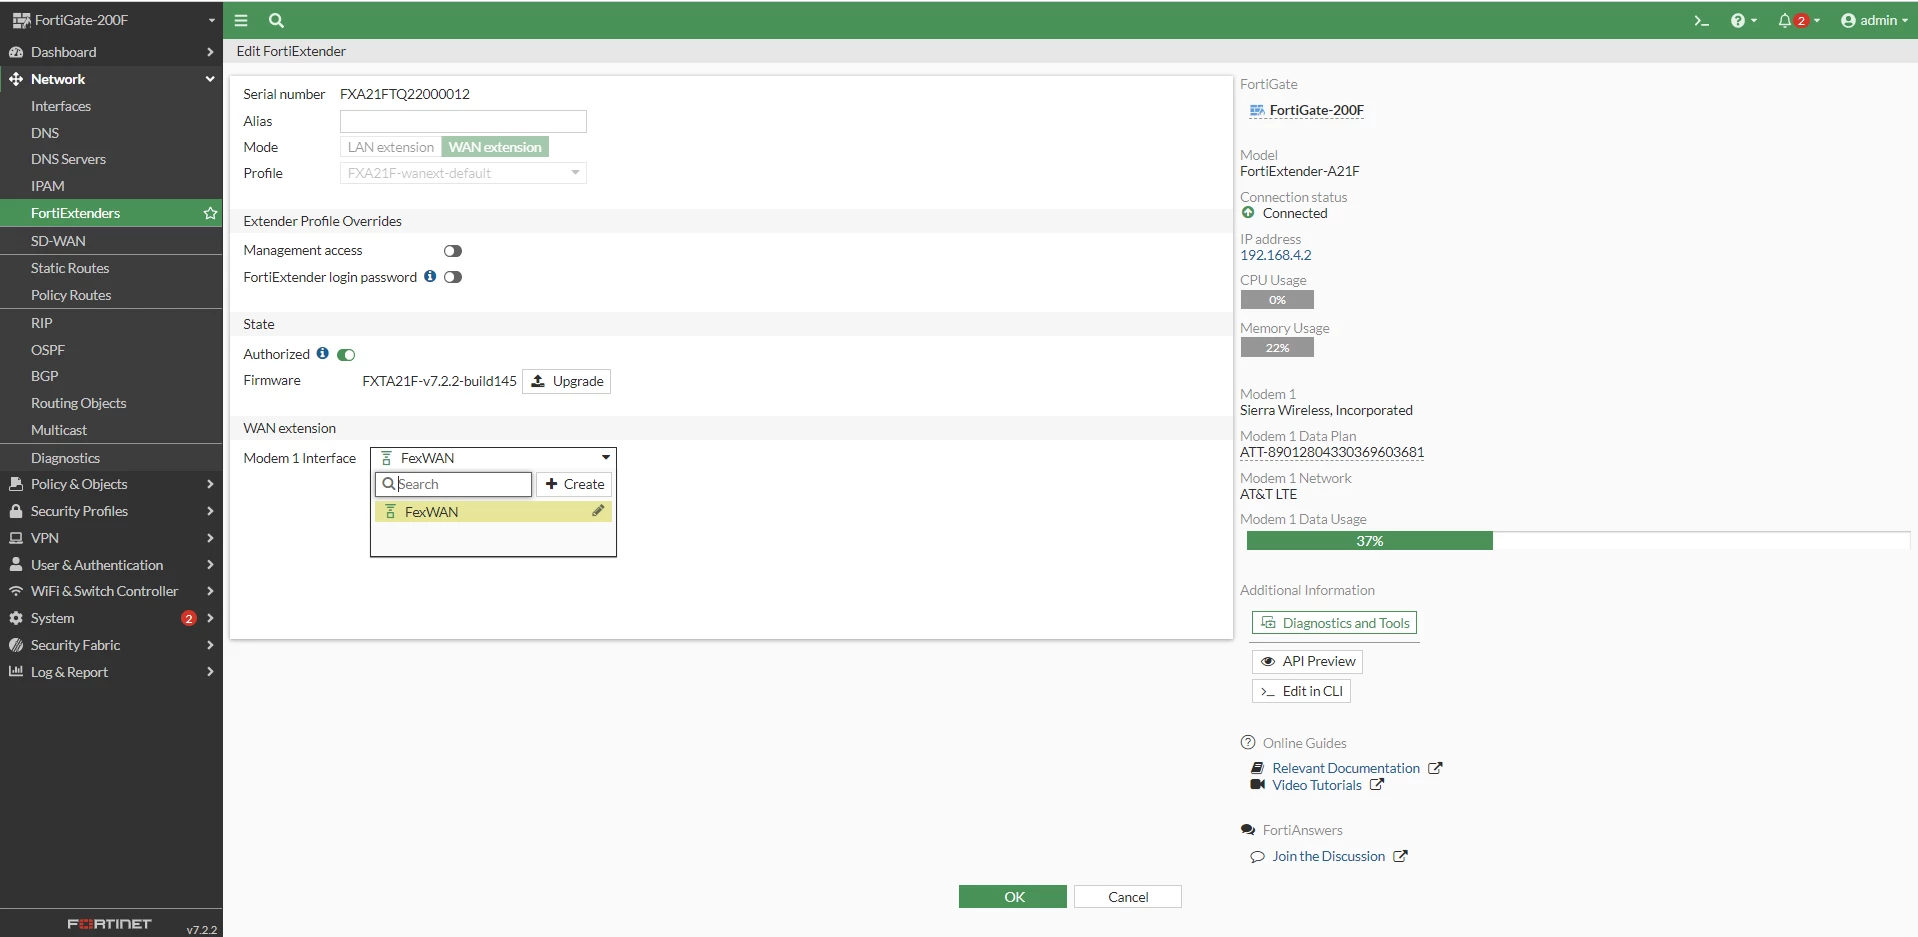The image size is (1918, 937).
Task: Click the Memory Usage 22% bar
Action: pos(1277,348)
